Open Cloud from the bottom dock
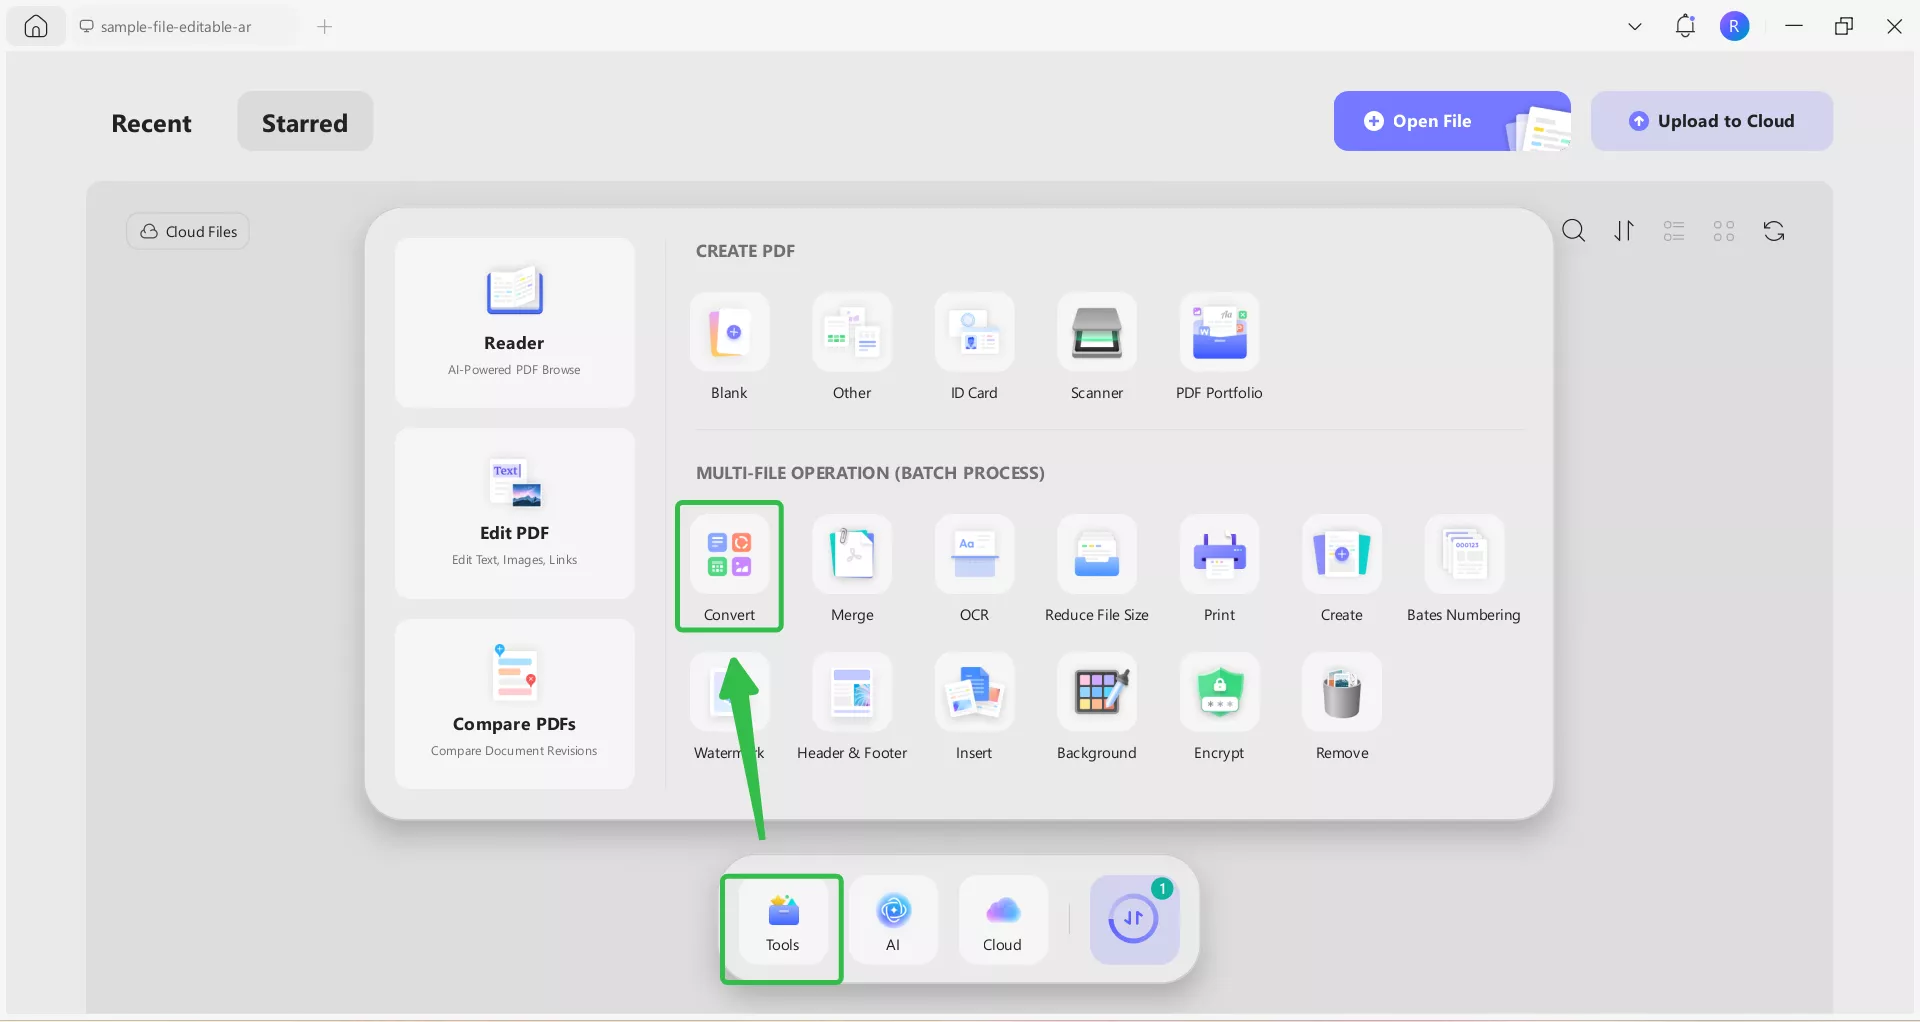1920x1022 pixels. pos(1003,920)
